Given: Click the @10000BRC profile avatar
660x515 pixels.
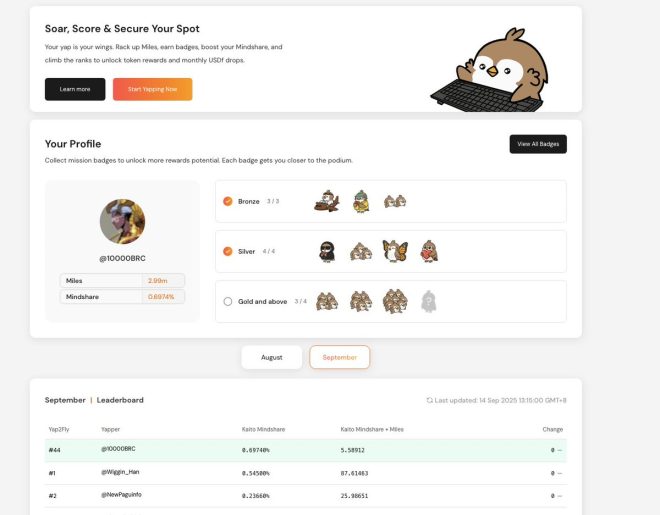Looking at the screenshot, I should coord(122,221).
